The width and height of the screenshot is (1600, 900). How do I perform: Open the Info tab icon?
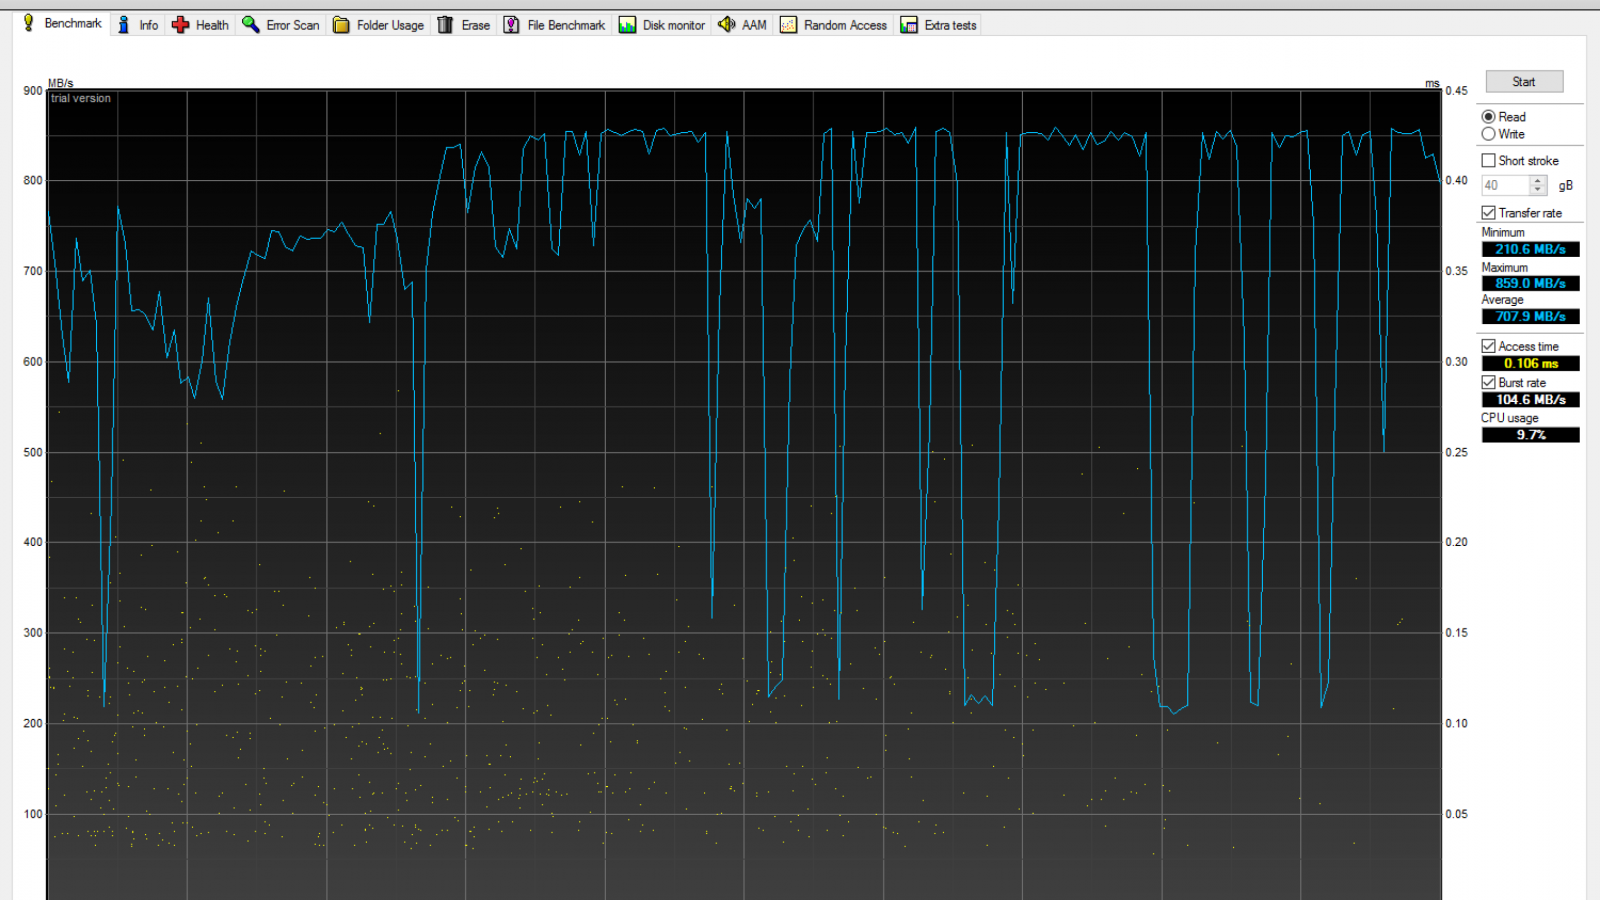click(x=124, y=25)
